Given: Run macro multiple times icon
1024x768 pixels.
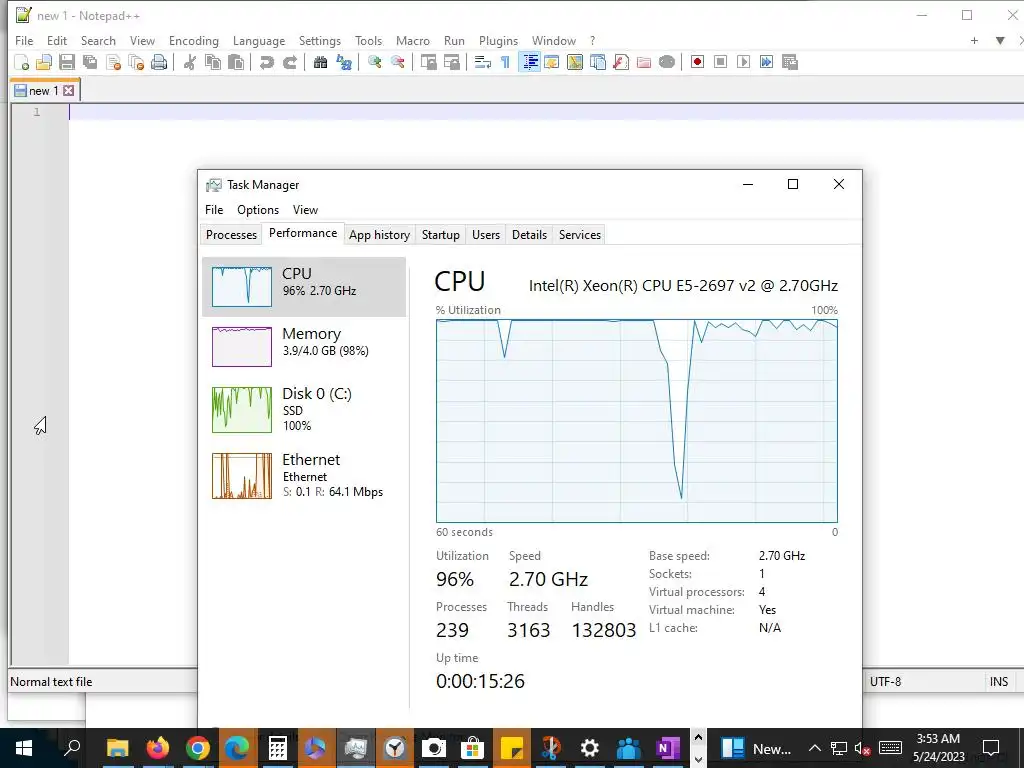Looking at the screenshot, I should [x=767, y=62].
